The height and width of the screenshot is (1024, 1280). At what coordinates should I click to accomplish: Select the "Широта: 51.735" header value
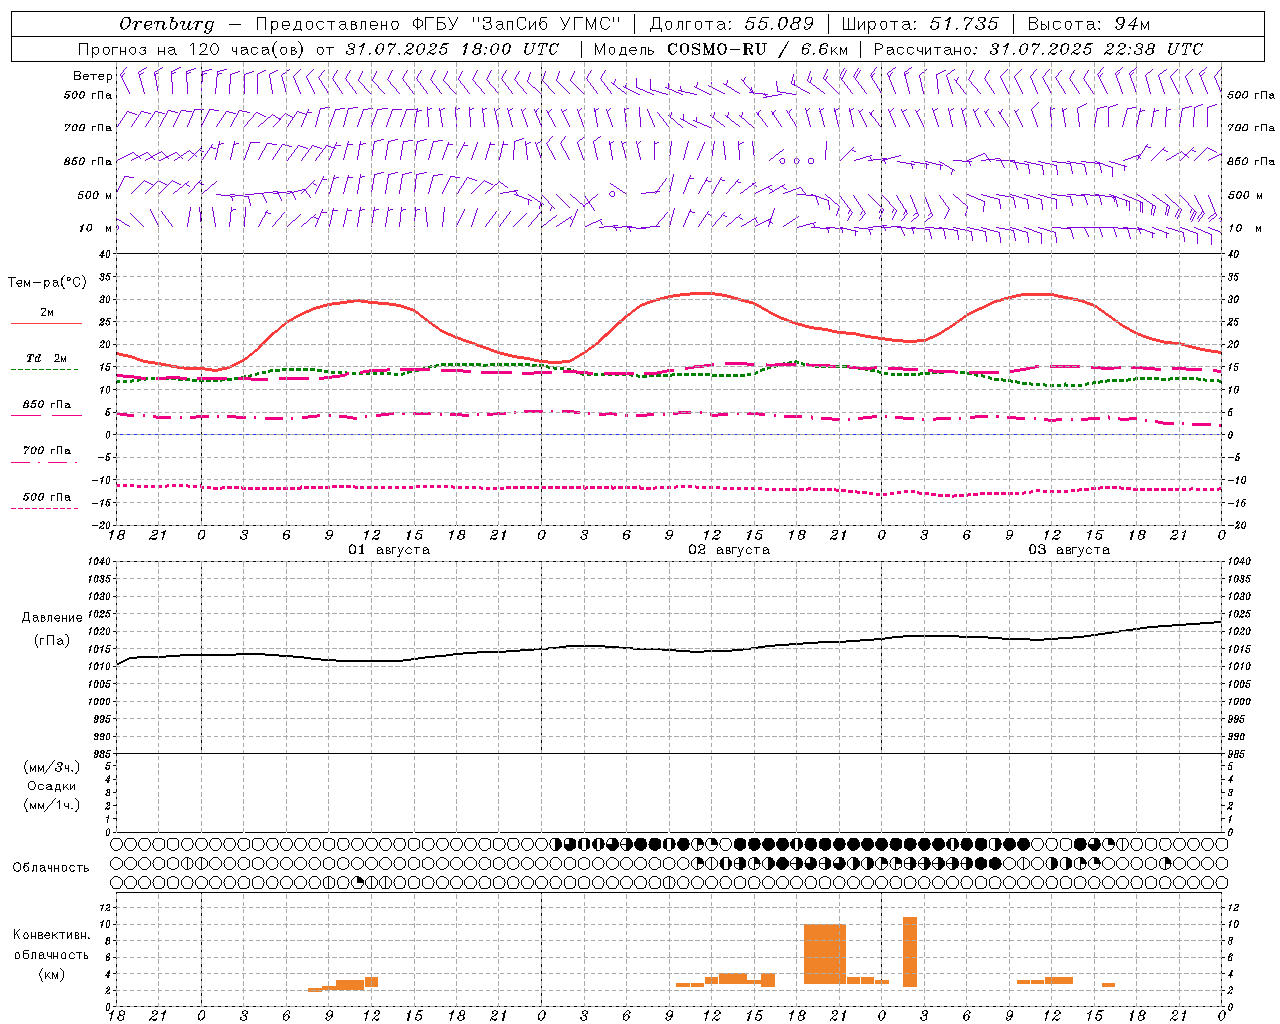click(920, 24)
